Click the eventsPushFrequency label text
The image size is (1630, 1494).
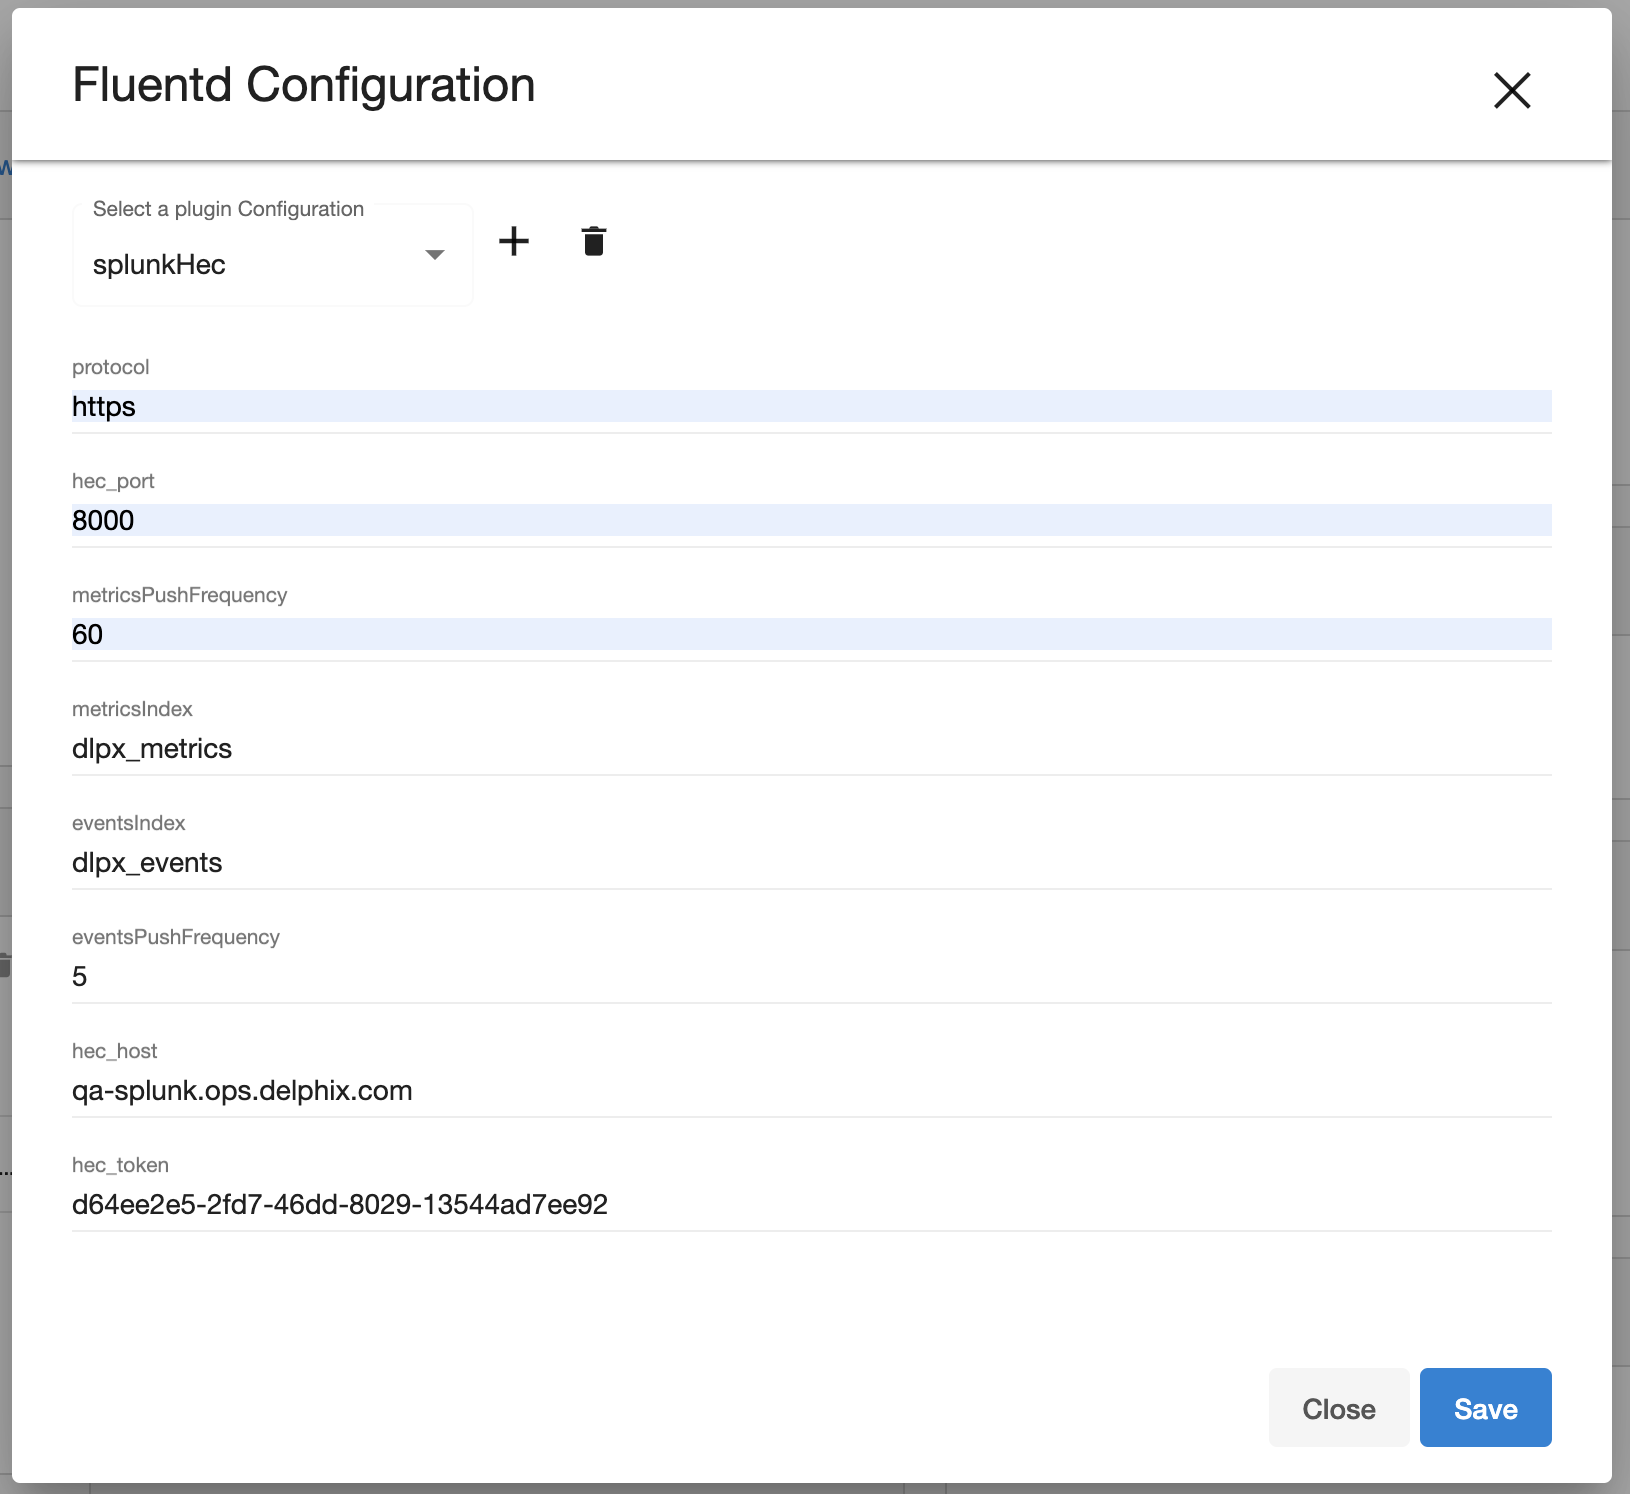click(x=175, y=937)
